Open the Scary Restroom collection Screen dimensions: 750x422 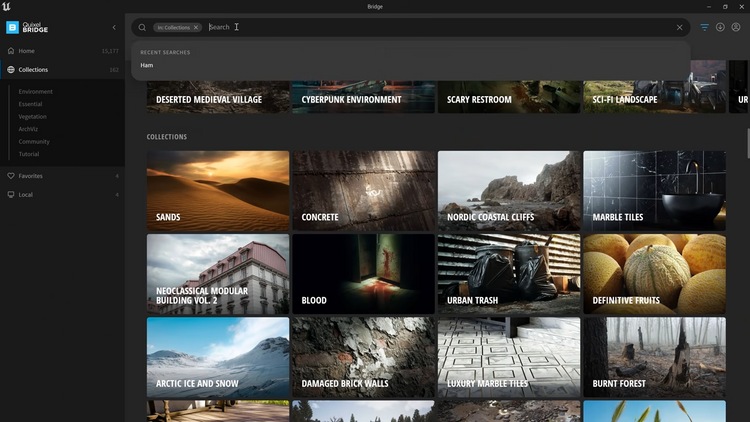[509, 97]
